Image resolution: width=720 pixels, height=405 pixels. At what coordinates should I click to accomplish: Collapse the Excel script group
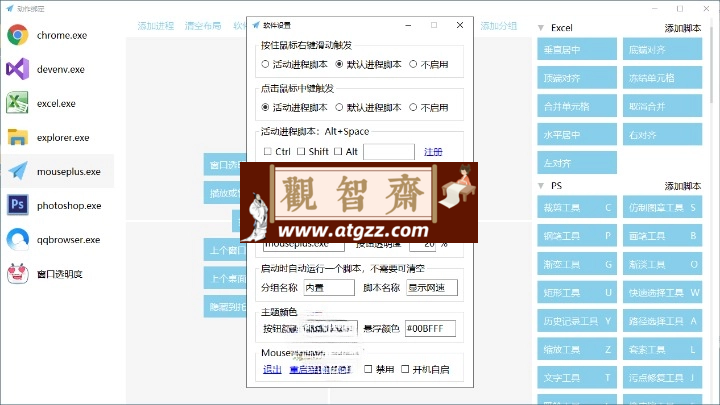click(x=541, y=28)
